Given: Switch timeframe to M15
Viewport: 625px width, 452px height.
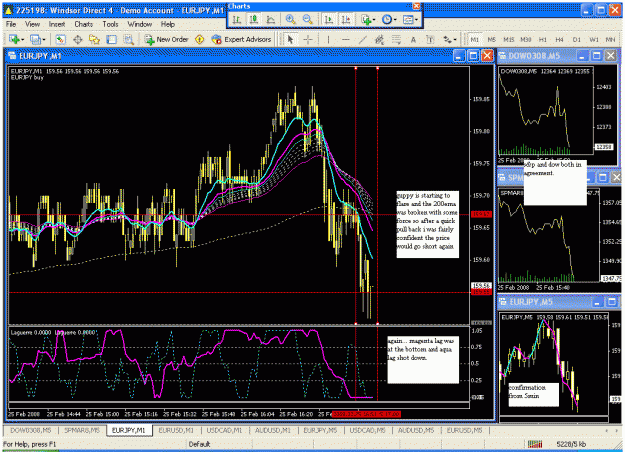Looking at the screenshot, I should [508, 39].
